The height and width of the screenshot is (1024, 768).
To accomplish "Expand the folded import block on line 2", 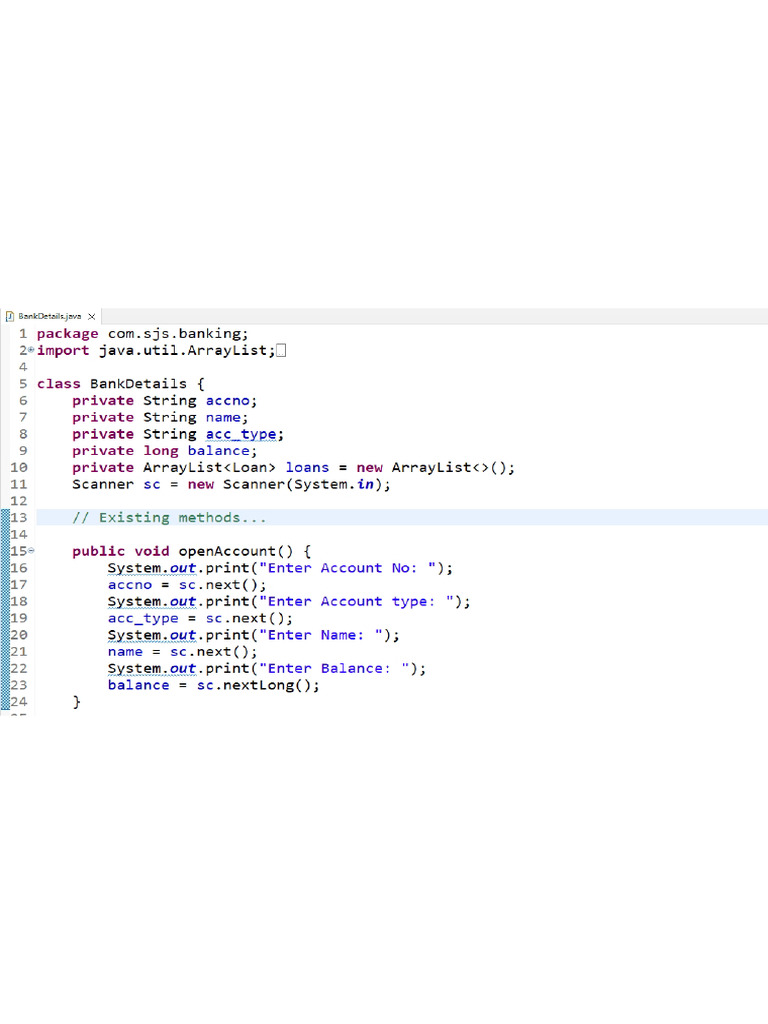I will 31,350.
